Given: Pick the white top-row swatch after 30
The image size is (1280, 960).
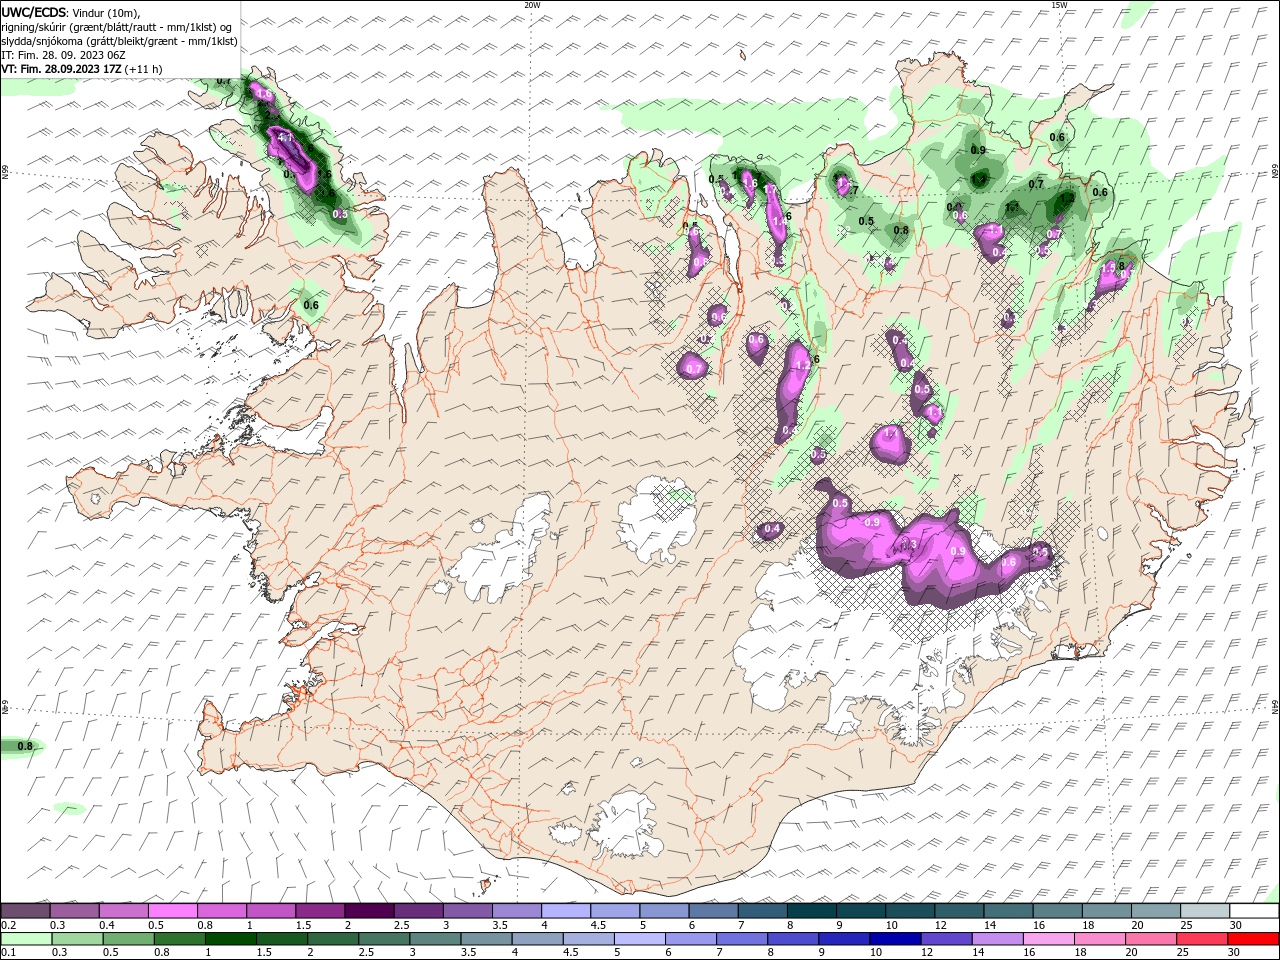Looking at the screenshot, I should [1253, 911].
